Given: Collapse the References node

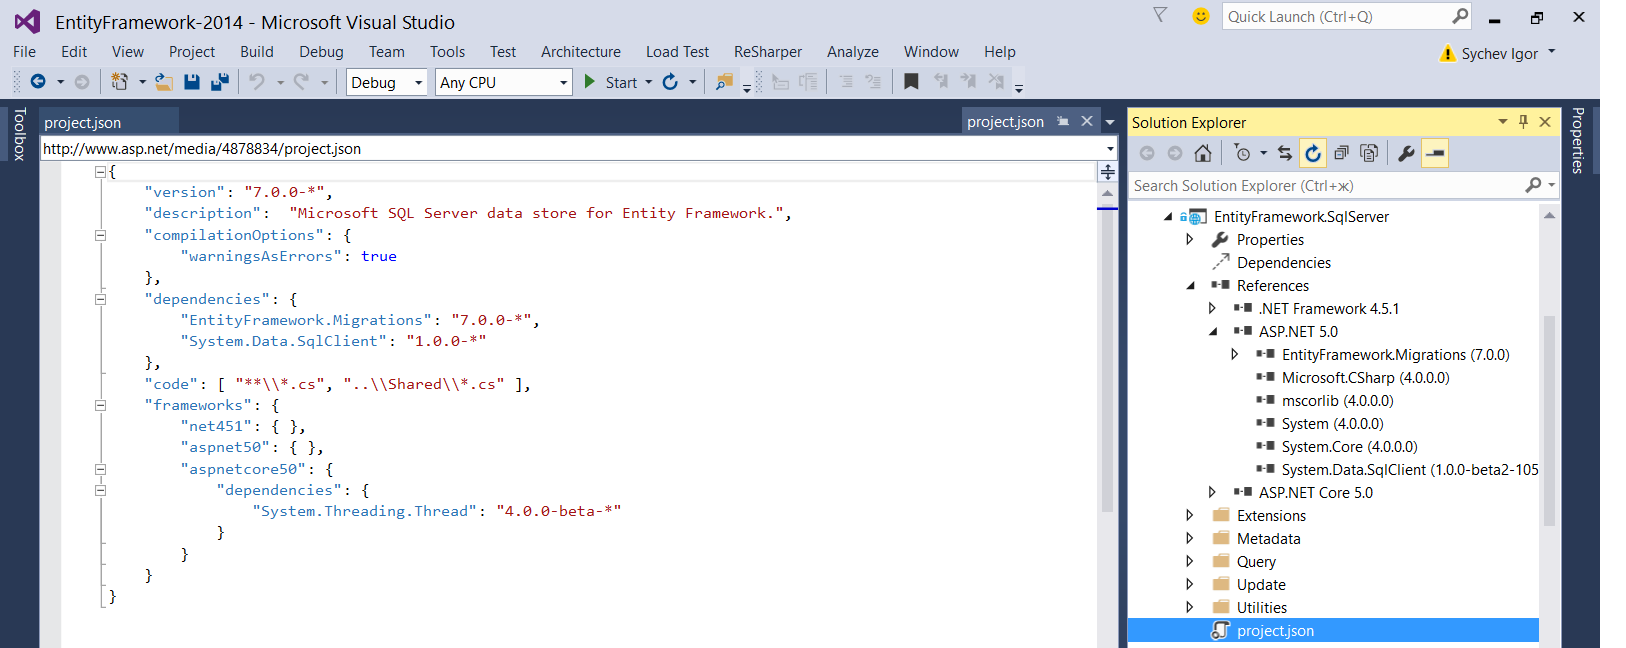Looking at the screenshot, I should tap(1191, 286).
